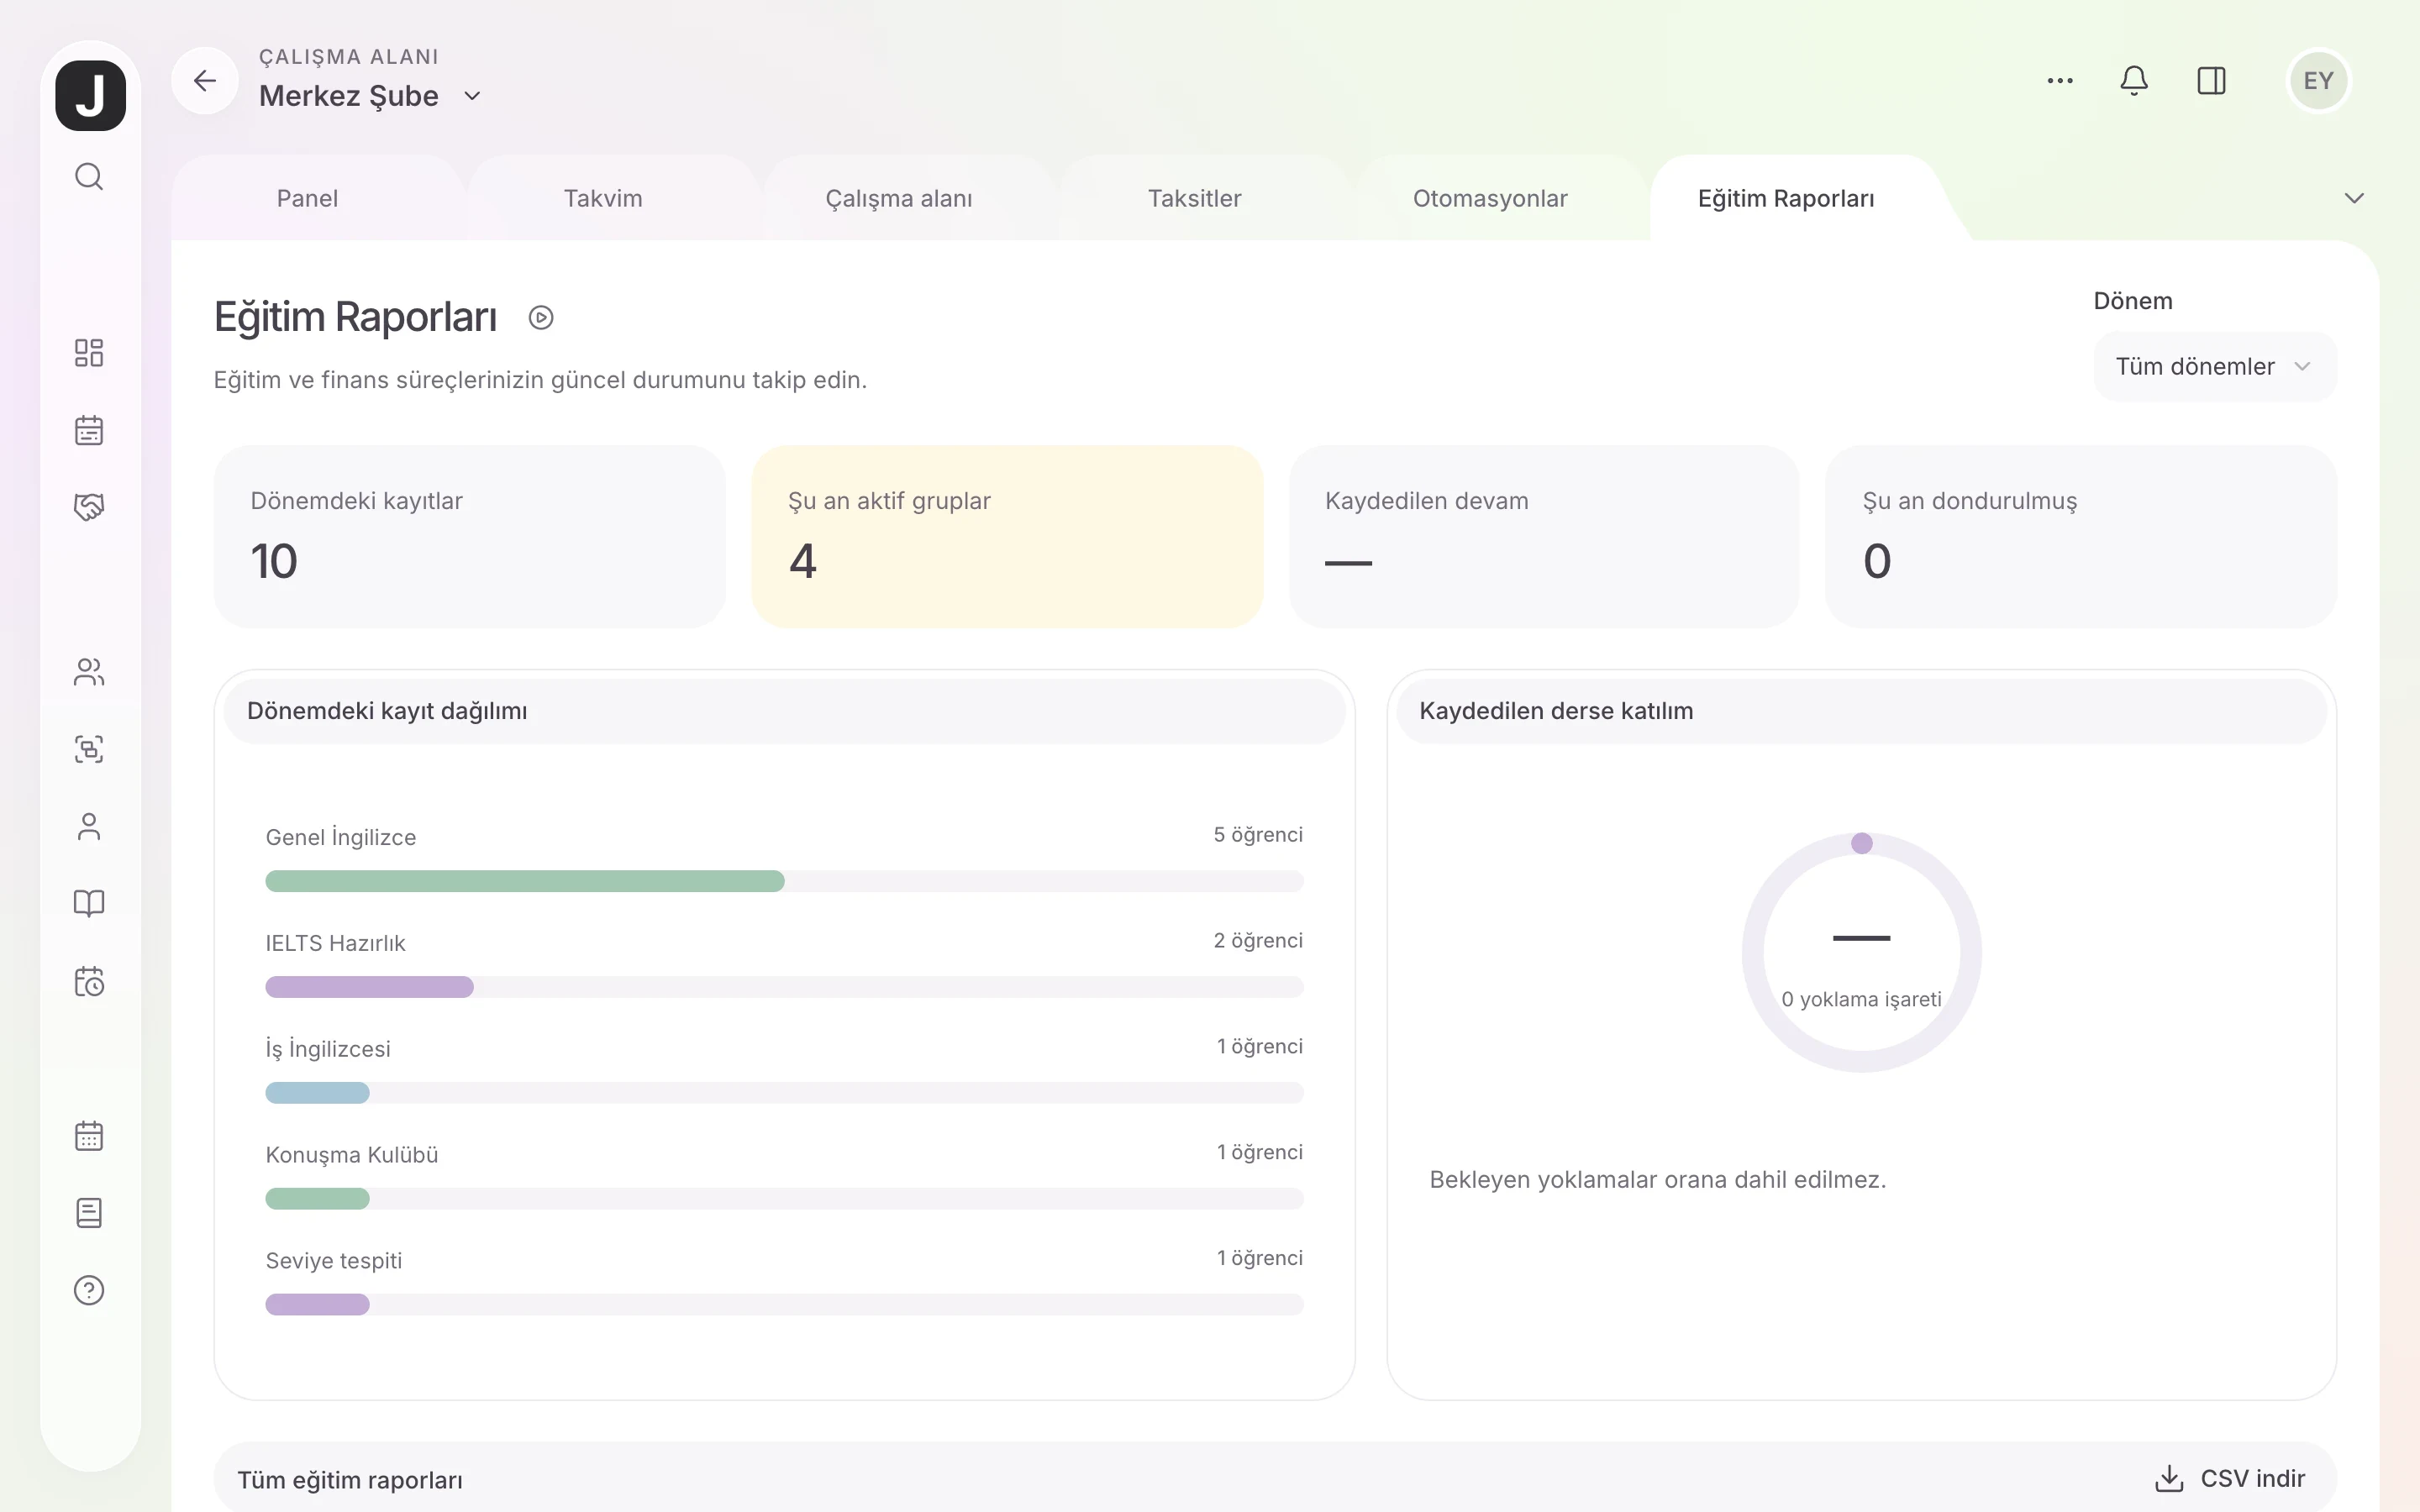Open the search icon in sidebar
The width and height of the screenshot is (2420, 1512).
click(89, 177)
